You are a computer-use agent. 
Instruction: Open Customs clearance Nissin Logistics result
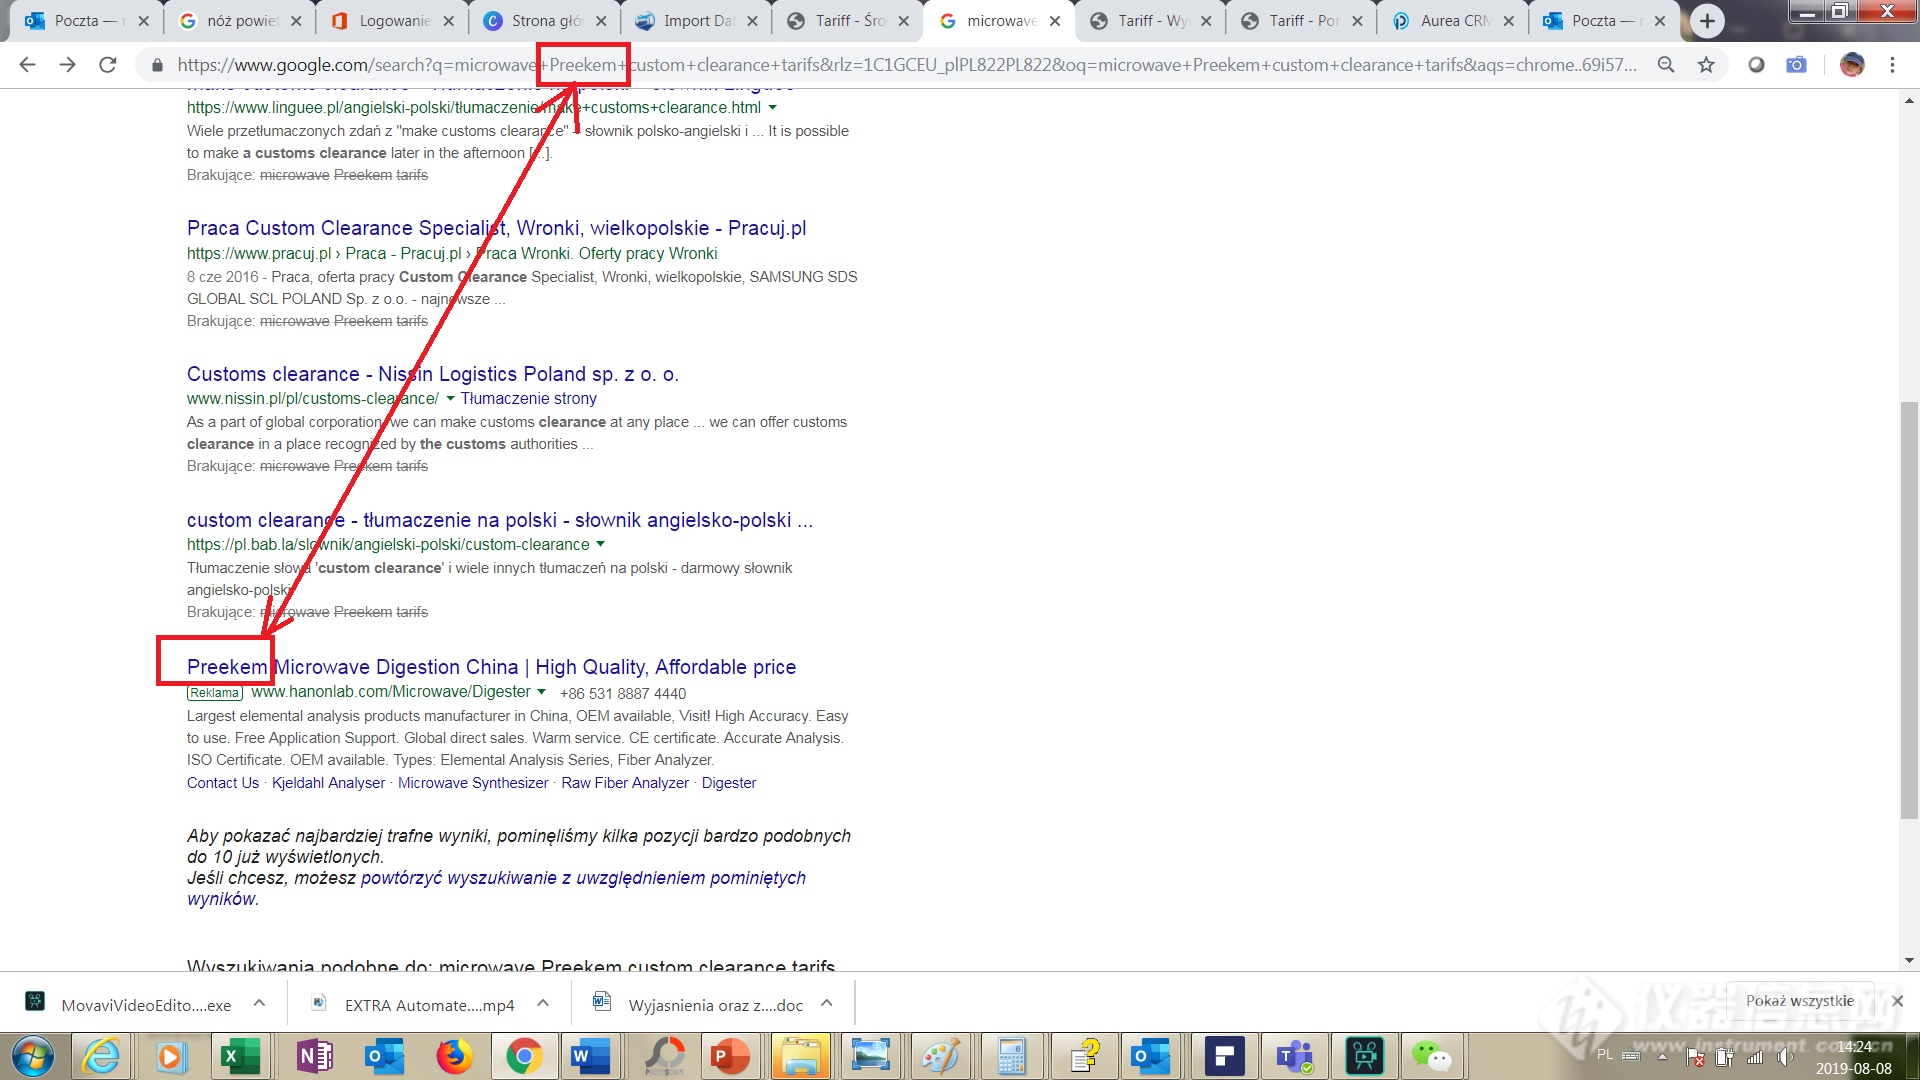[x=432, y=374]
